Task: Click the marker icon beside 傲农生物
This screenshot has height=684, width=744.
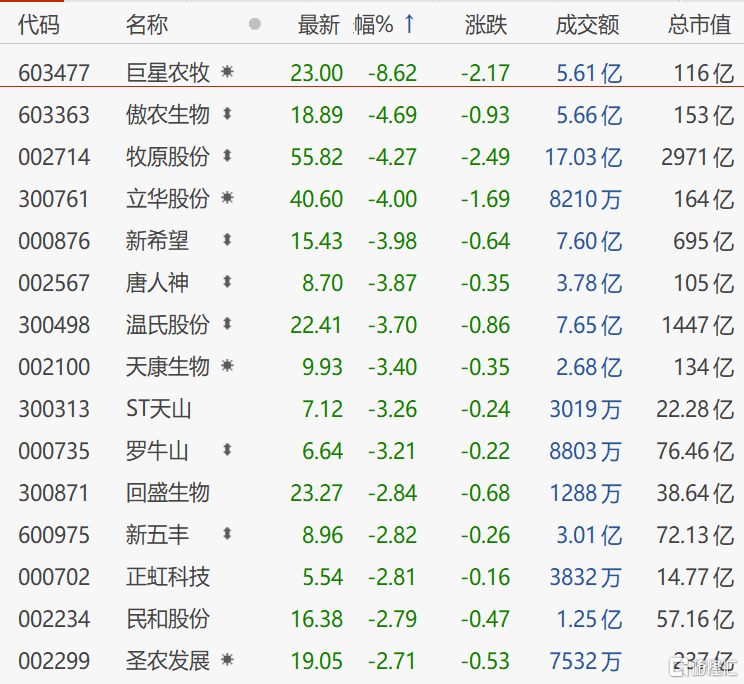Action: coord(227,114)
